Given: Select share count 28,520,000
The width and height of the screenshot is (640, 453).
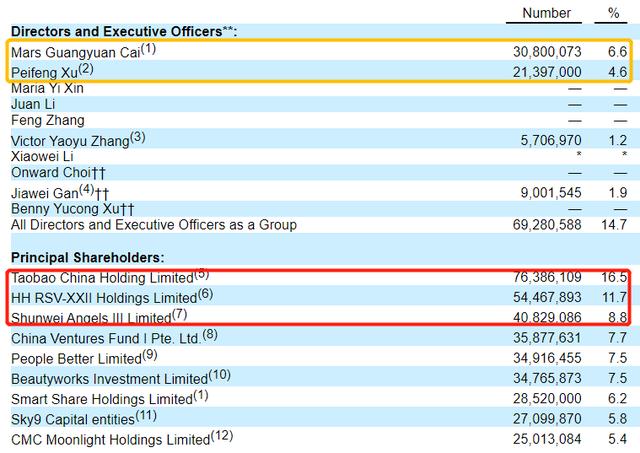Looking at the screenshot, I should (x=547, y=399).
